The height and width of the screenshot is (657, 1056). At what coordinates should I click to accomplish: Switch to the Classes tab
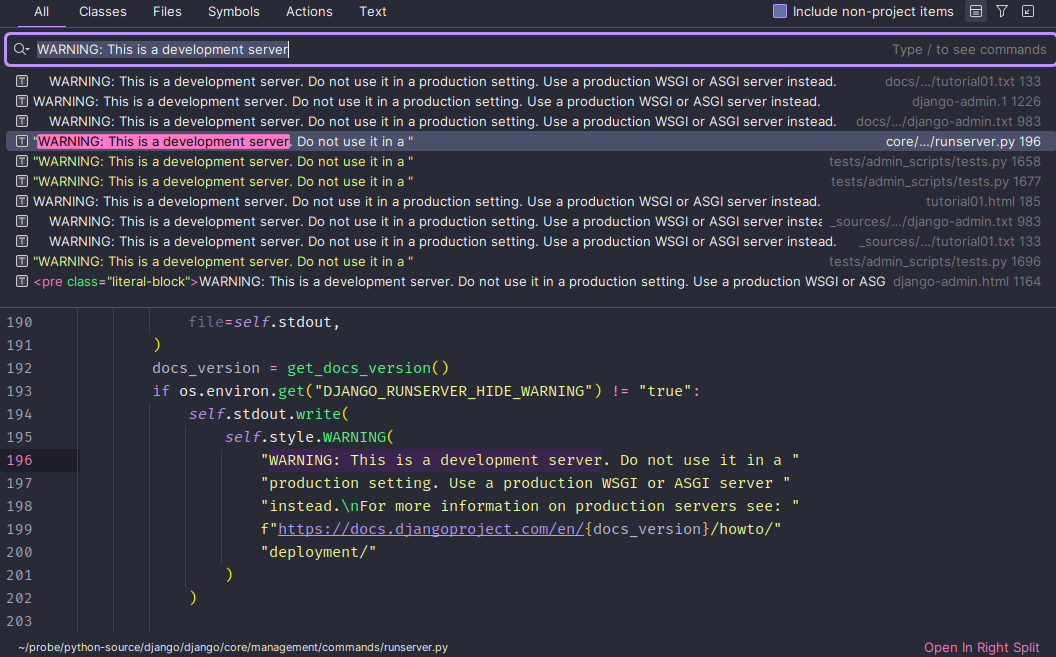click(x=102, y=11)
